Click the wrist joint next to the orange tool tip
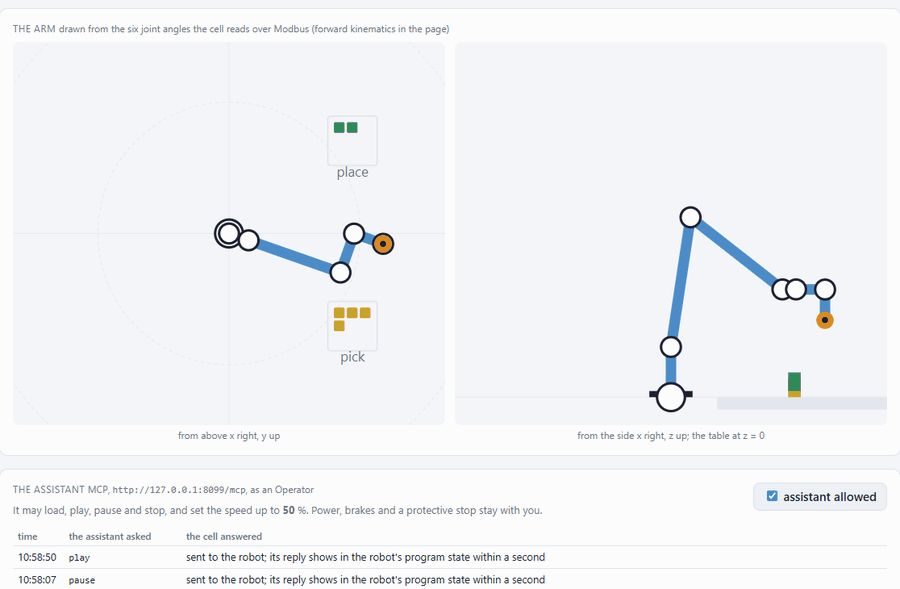This screenshot has width=900, height=589. click(x=354, y=234)
